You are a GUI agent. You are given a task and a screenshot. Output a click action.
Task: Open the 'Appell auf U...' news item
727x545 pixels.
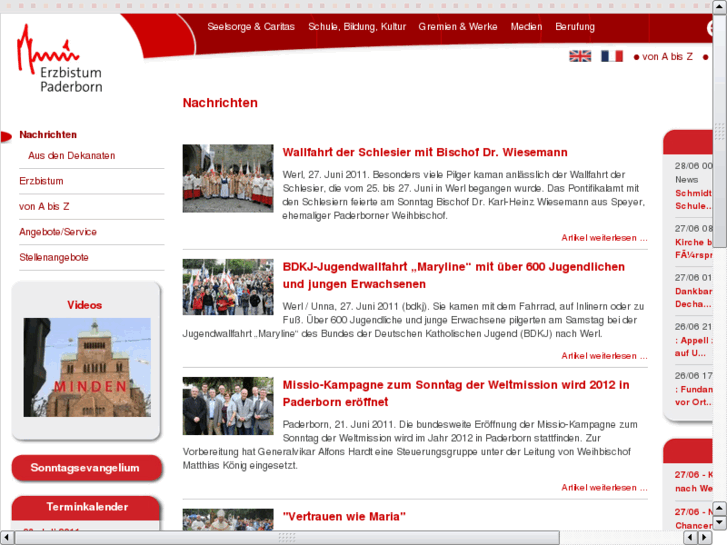click(x=693, y=346)
